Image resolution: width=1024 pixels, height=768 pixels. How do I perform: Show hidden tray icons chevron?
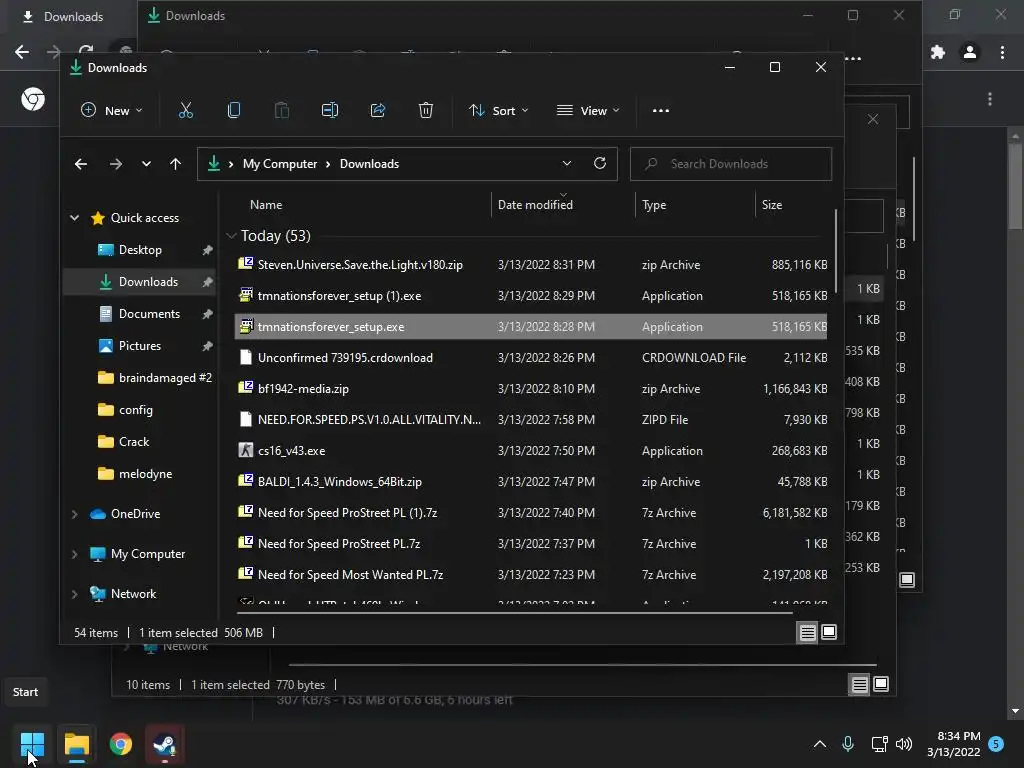coord(820,744)
